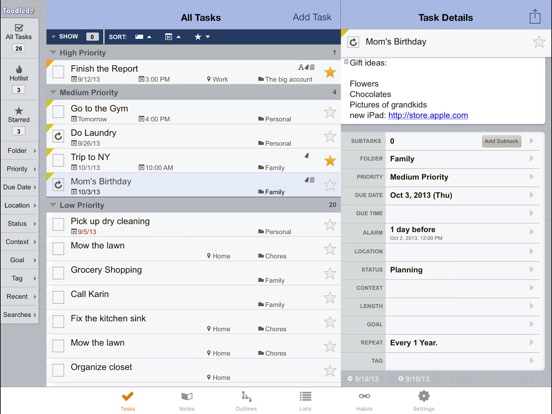The image size is (552, 414).
Task: Tap the repeat icon on Do Laundry
Action: point(58,136)
